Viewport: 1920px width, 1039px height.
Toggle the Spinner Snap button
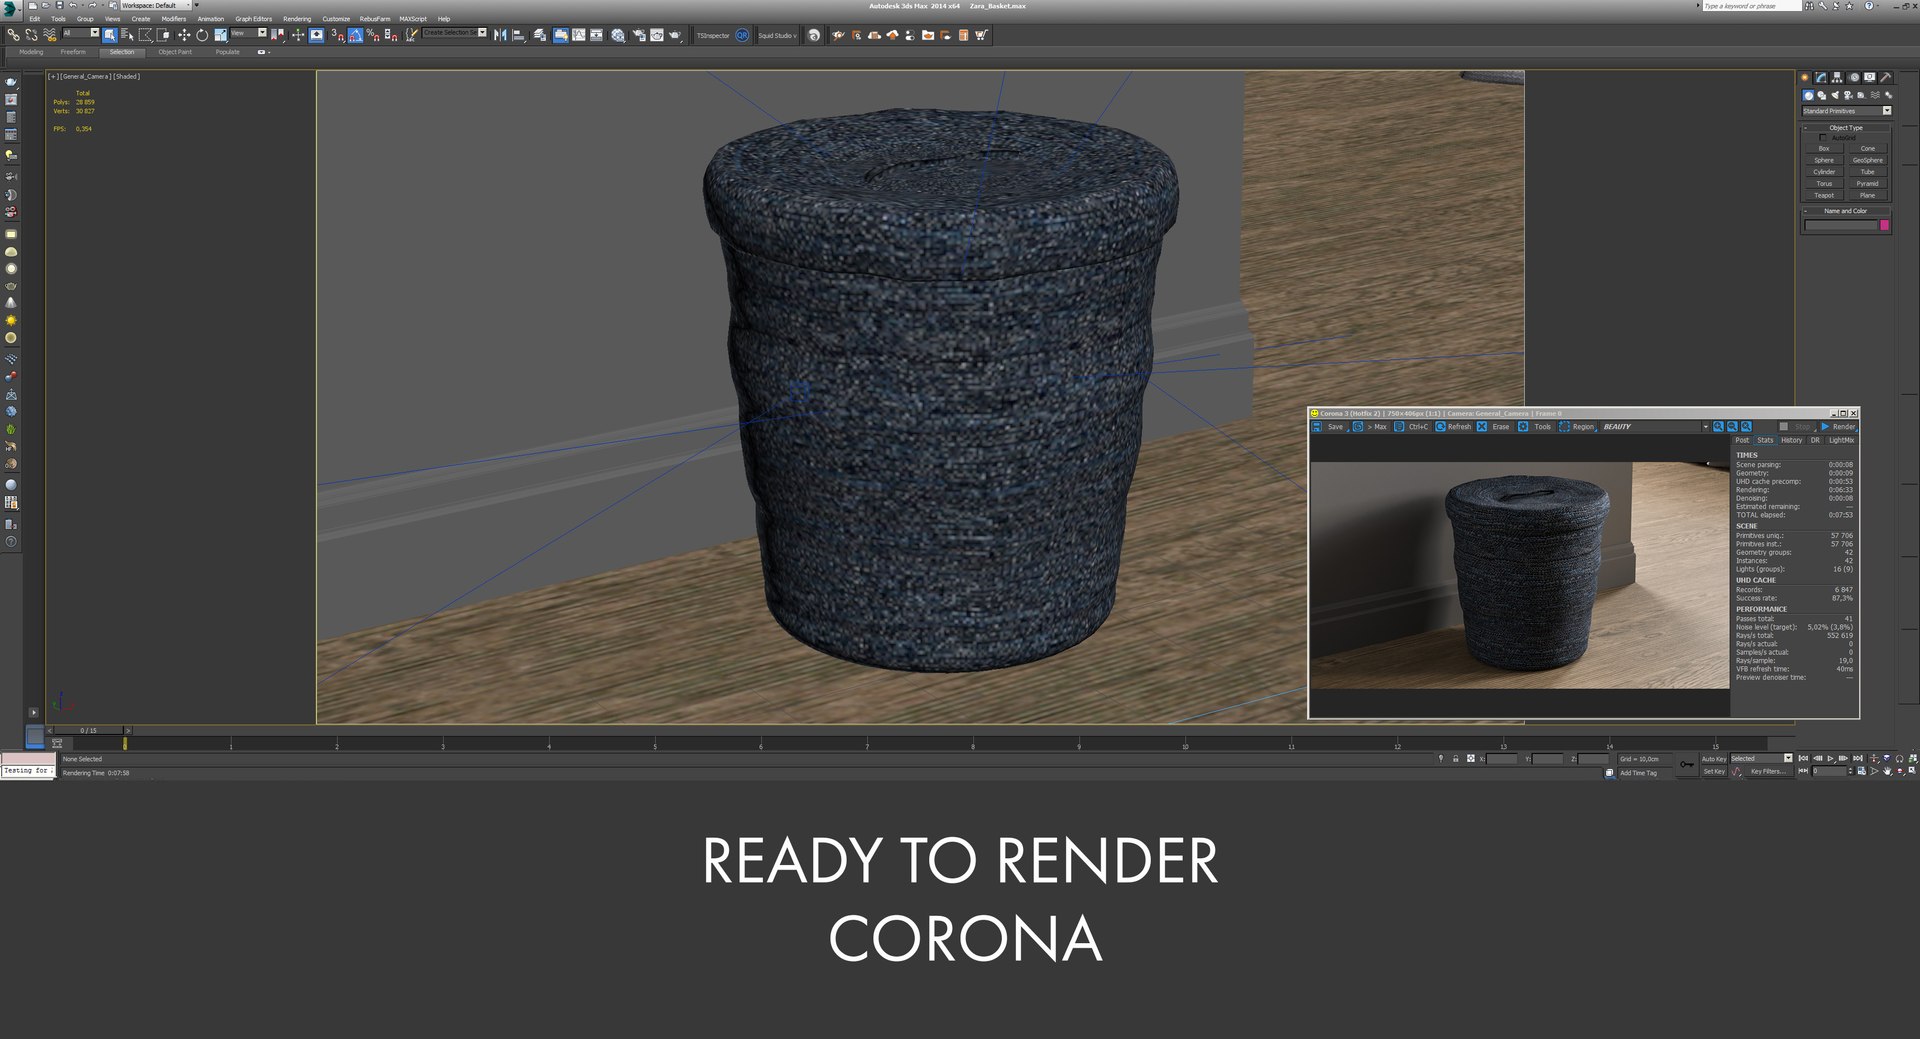391,35
